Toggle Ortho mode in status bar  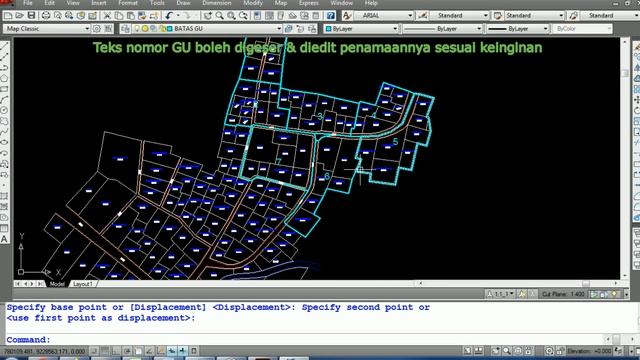(116, 351)
